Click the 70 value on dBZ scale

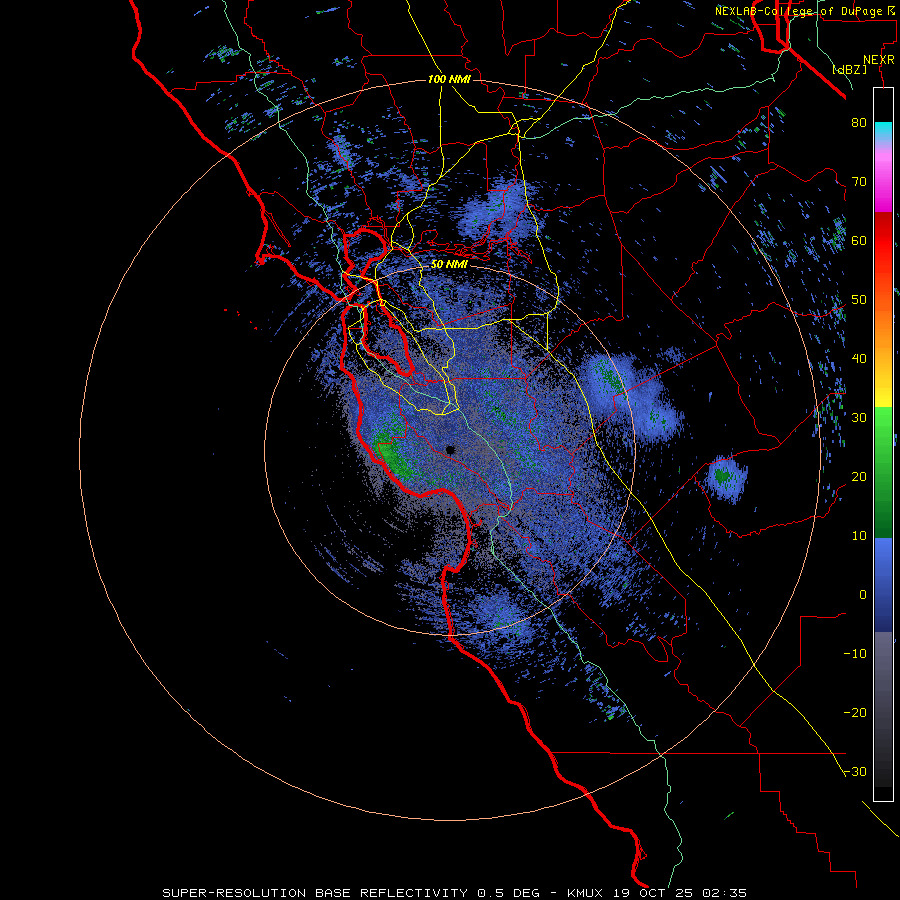pos(859,181)
